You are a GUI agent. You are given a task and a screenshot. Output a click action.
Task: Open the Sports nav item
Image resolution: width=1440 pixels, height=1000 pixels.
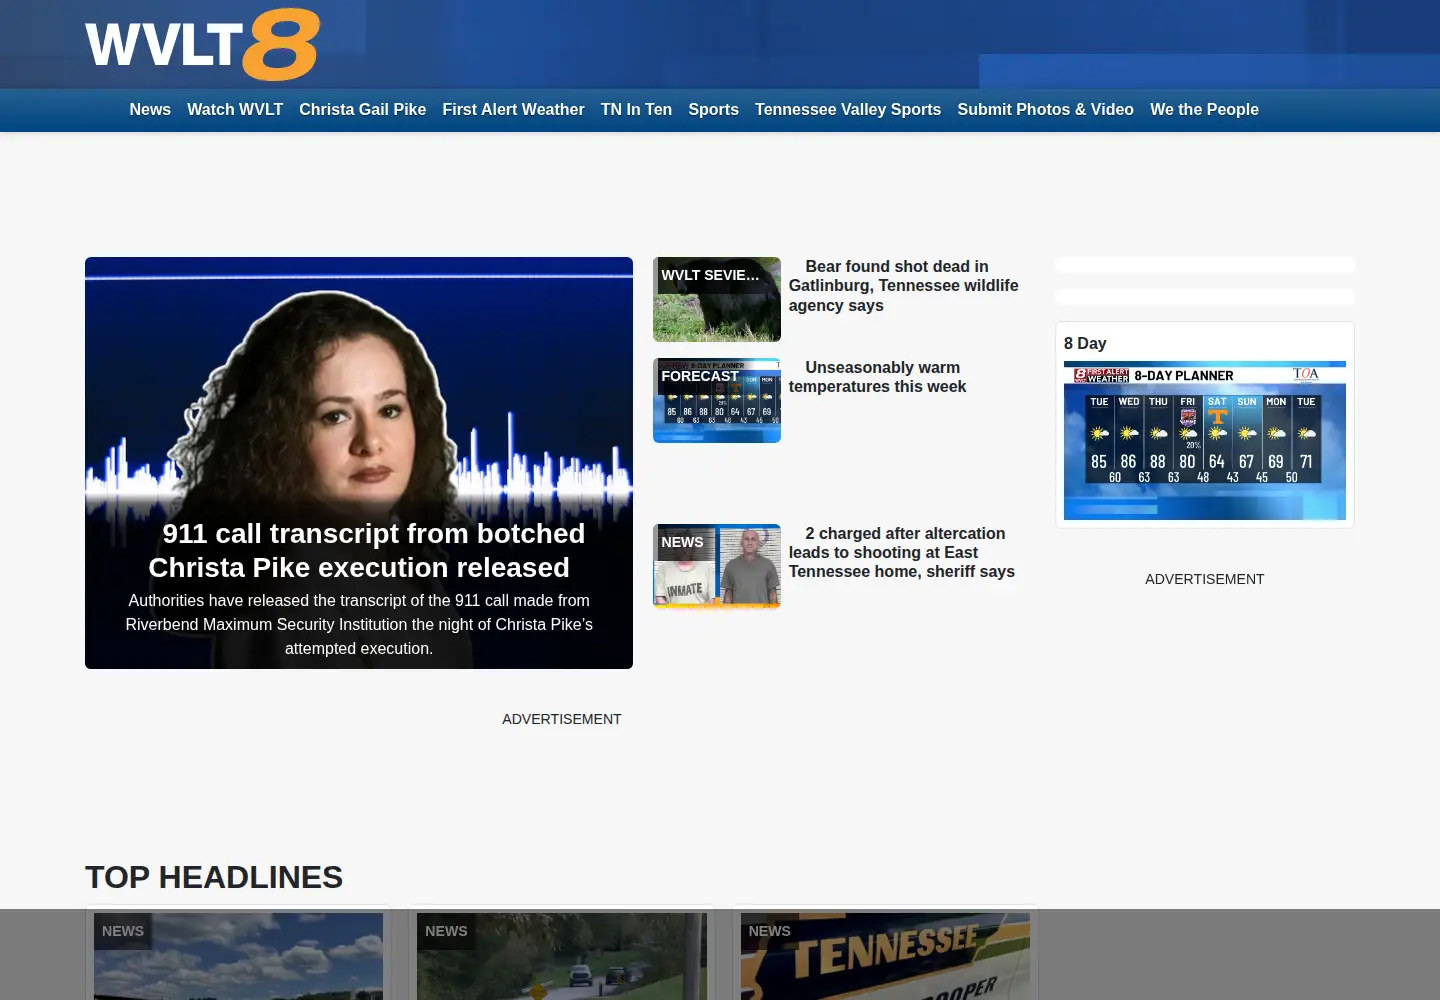coord(713,110)
